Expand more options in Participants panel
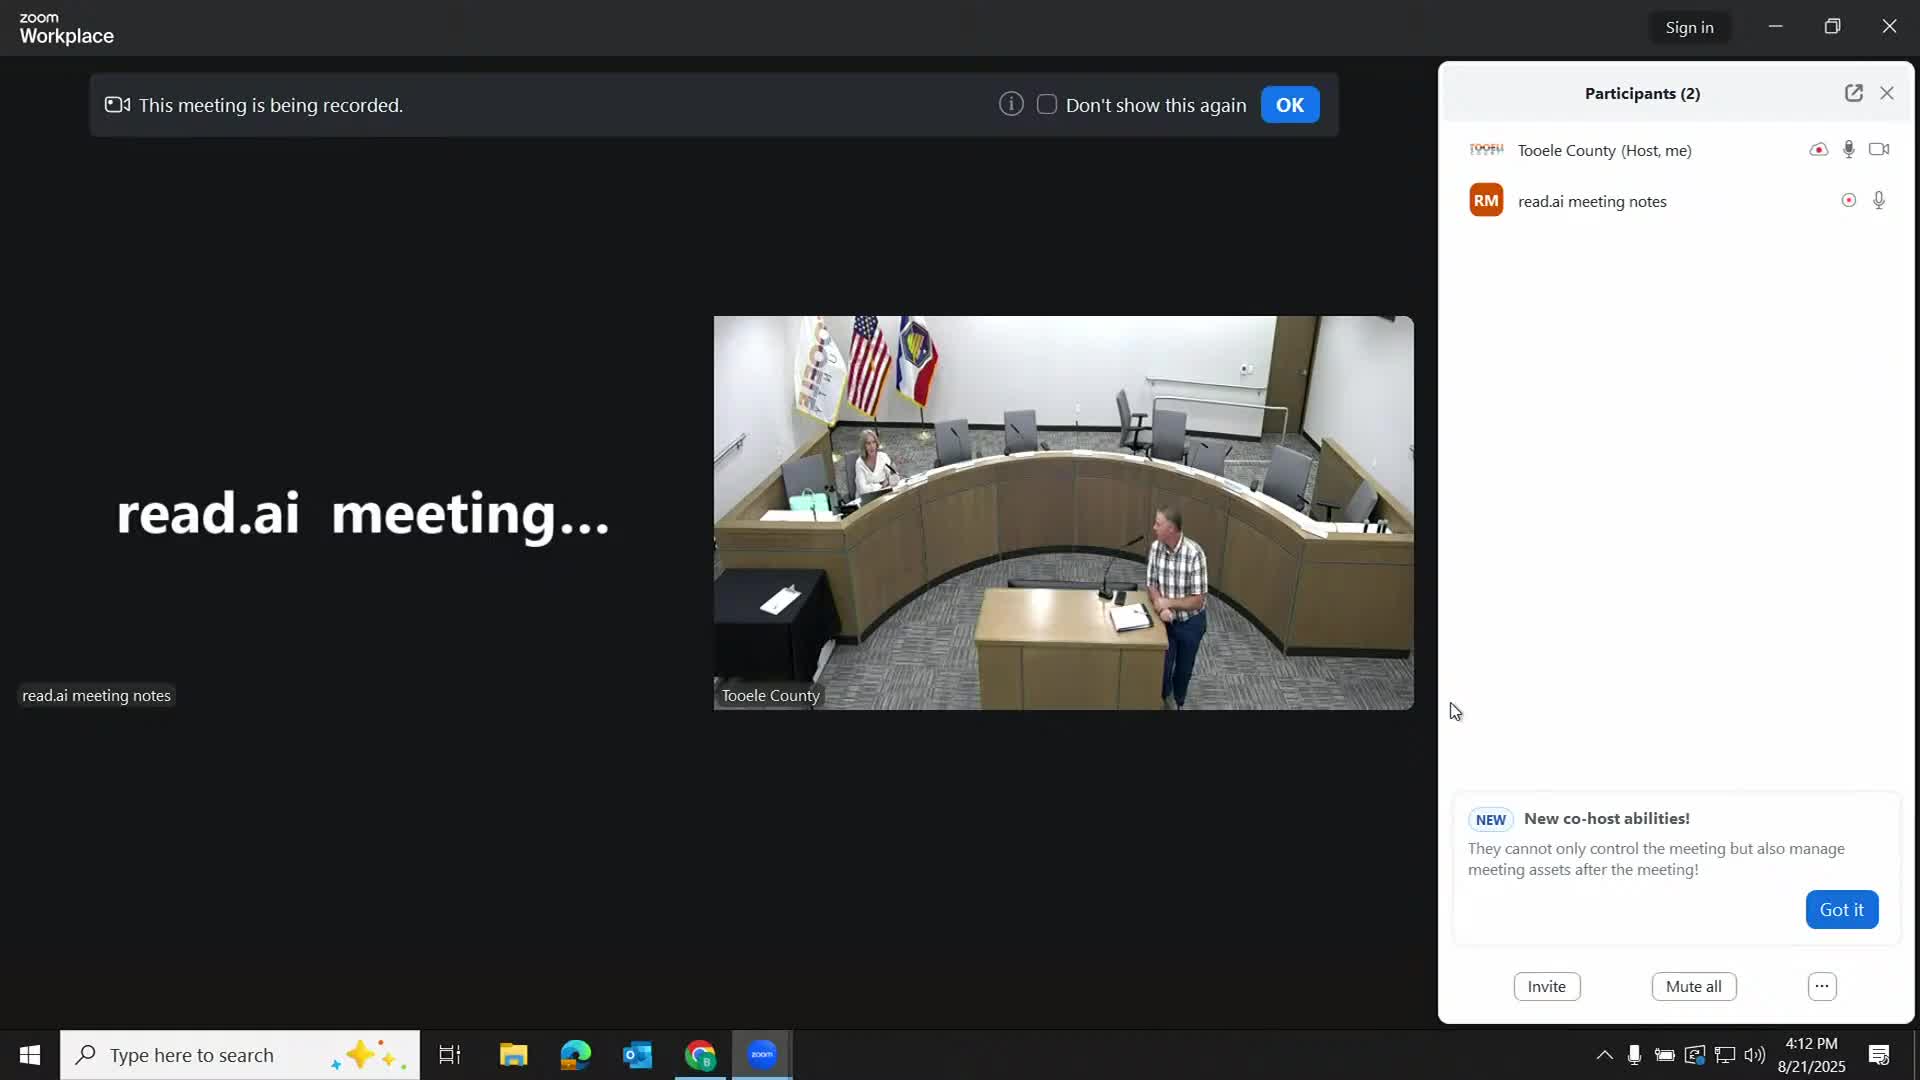The height and width of the screenshot is (1080, 1920). [x=1822, y=986]
